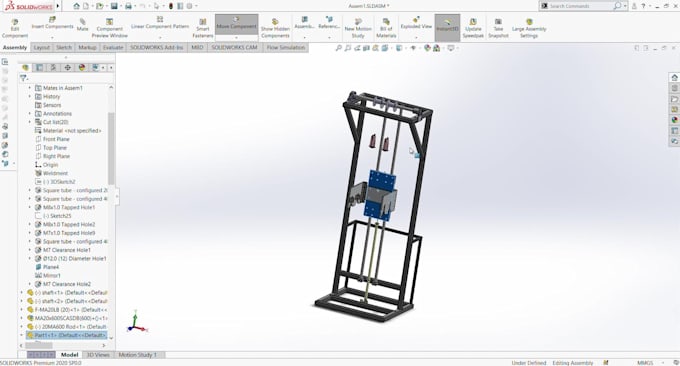Open Large Assembly Settings
Image resolution: width=680 pixels, height=366 pixels.
[x=529, y=28]
